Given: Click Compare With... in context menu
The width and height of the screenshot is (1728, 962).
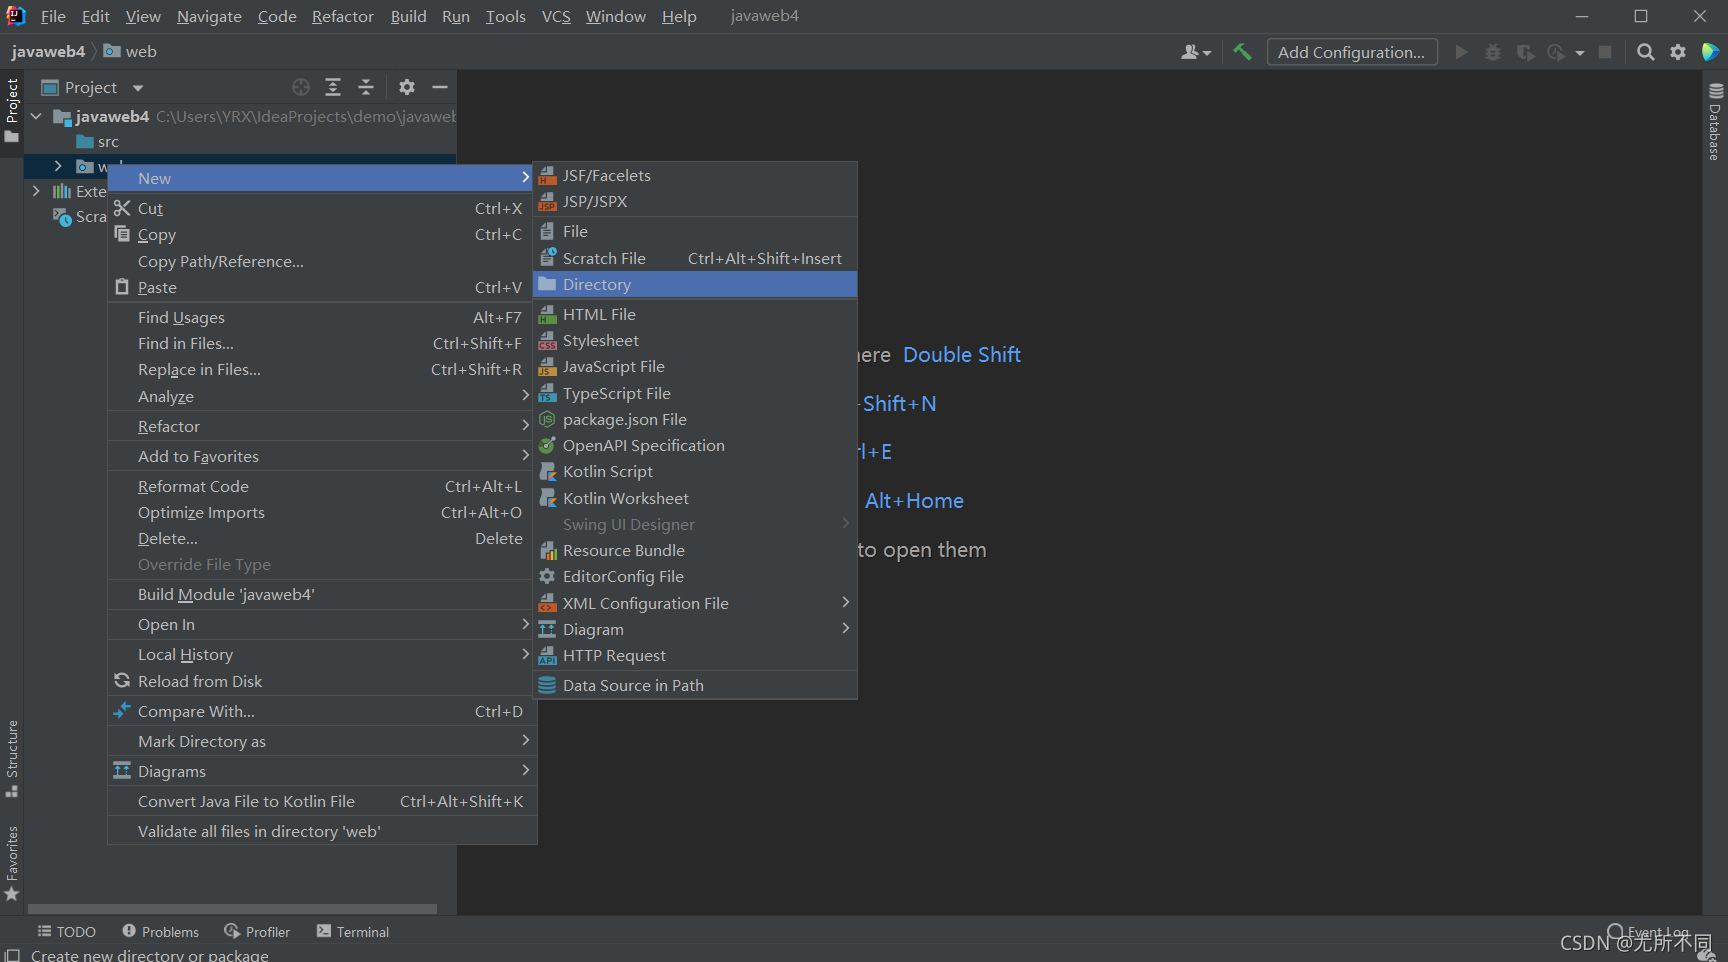Looking at the screenshot, I should pyautogui.click(x=322, y=711).
